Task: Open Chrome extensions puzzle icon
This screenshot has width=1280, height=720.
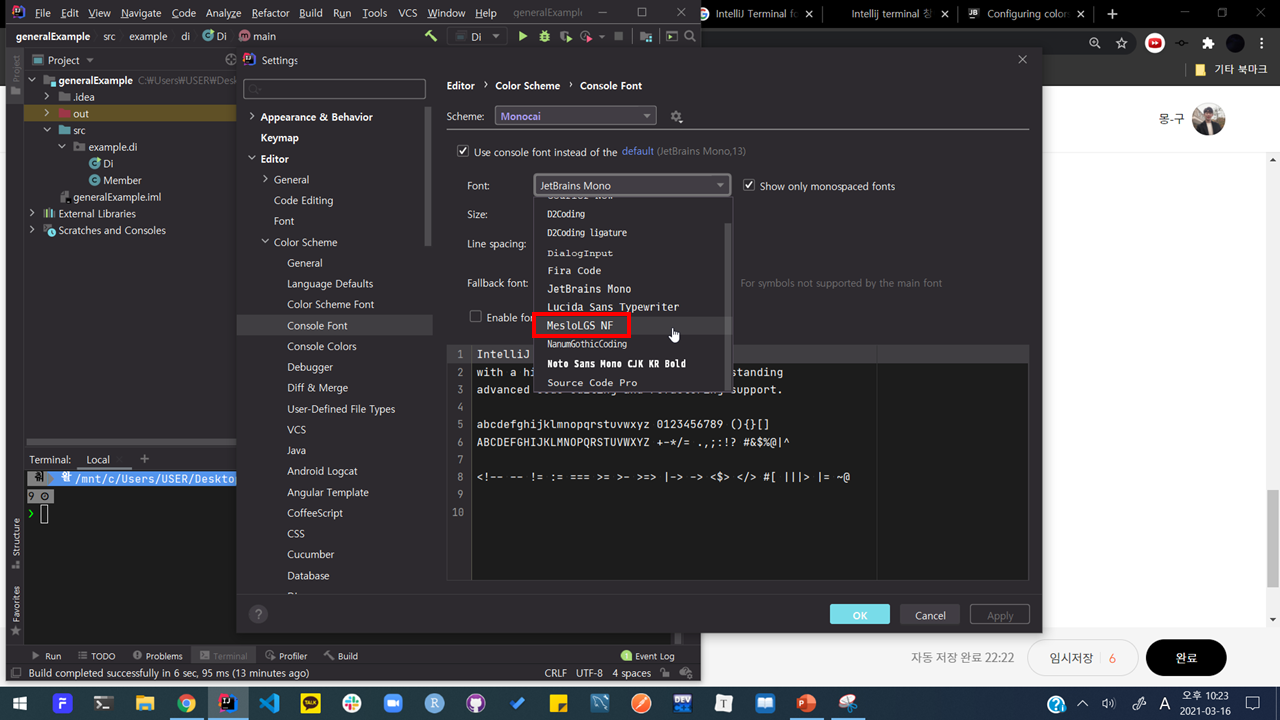Action: (x=1208, y=43)
